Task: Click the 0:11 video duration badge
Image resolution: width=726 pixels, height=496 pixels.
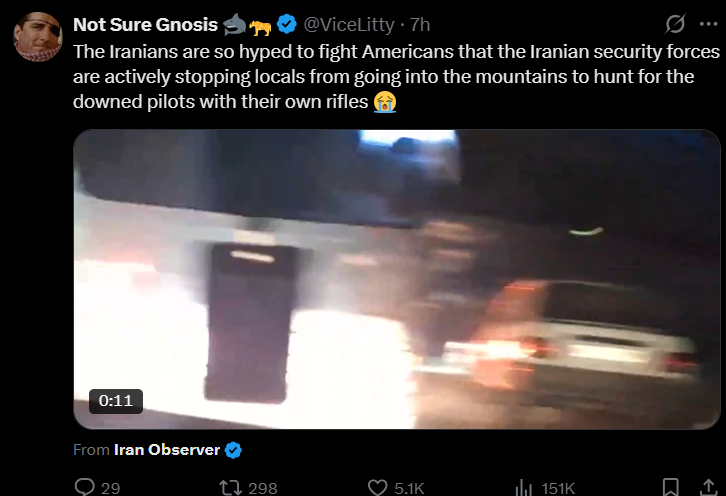Action: coord(116,401)
